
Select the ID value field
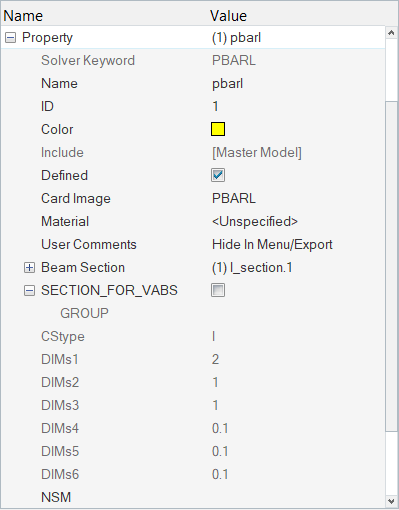coord(297,106)
